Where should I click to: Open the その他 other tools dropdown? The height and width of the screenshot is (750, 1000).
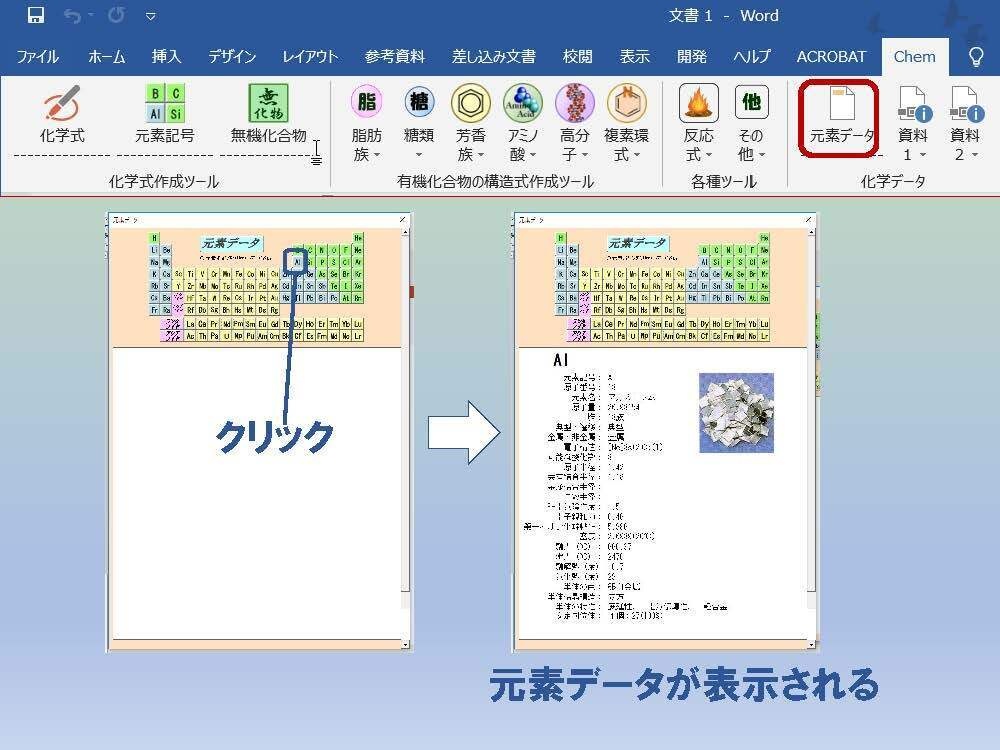point(751,124)
